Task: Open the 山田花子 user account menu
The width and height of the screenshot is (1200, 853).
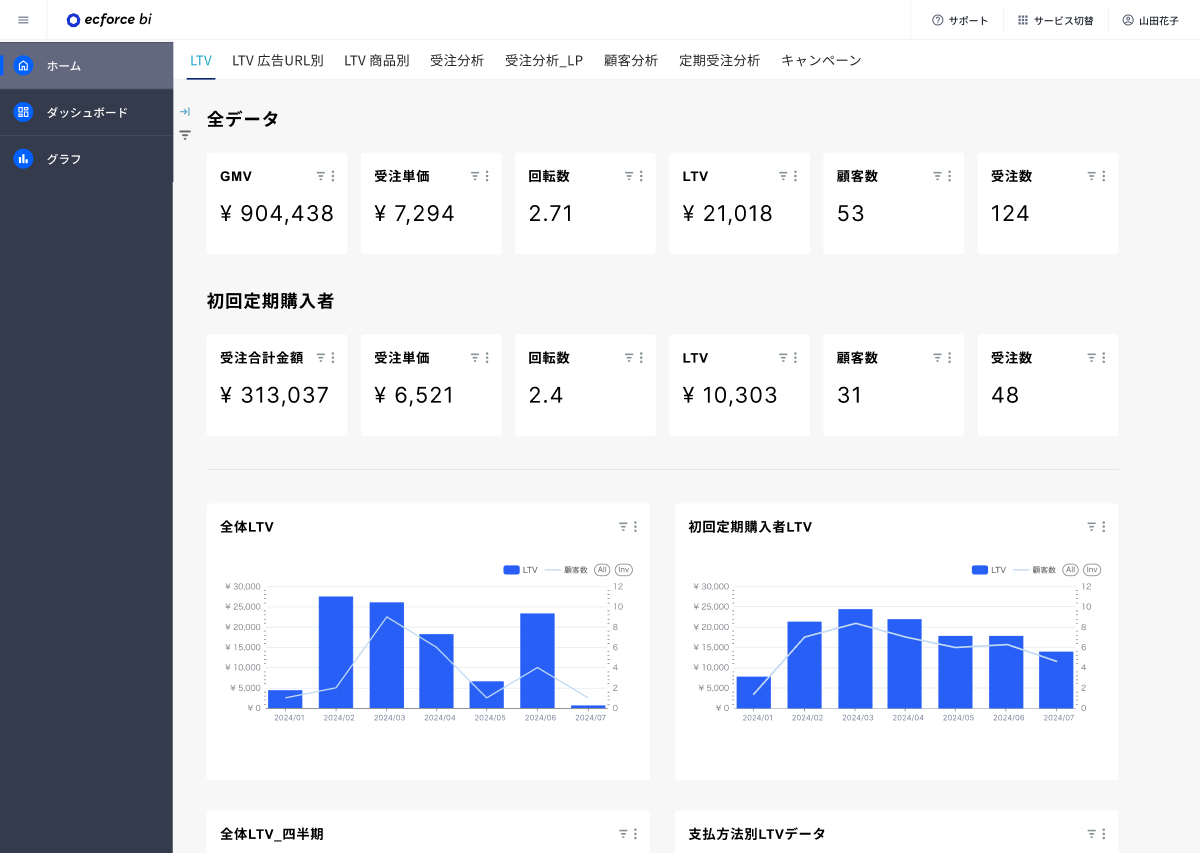Action: click(x=1150, y=20)
